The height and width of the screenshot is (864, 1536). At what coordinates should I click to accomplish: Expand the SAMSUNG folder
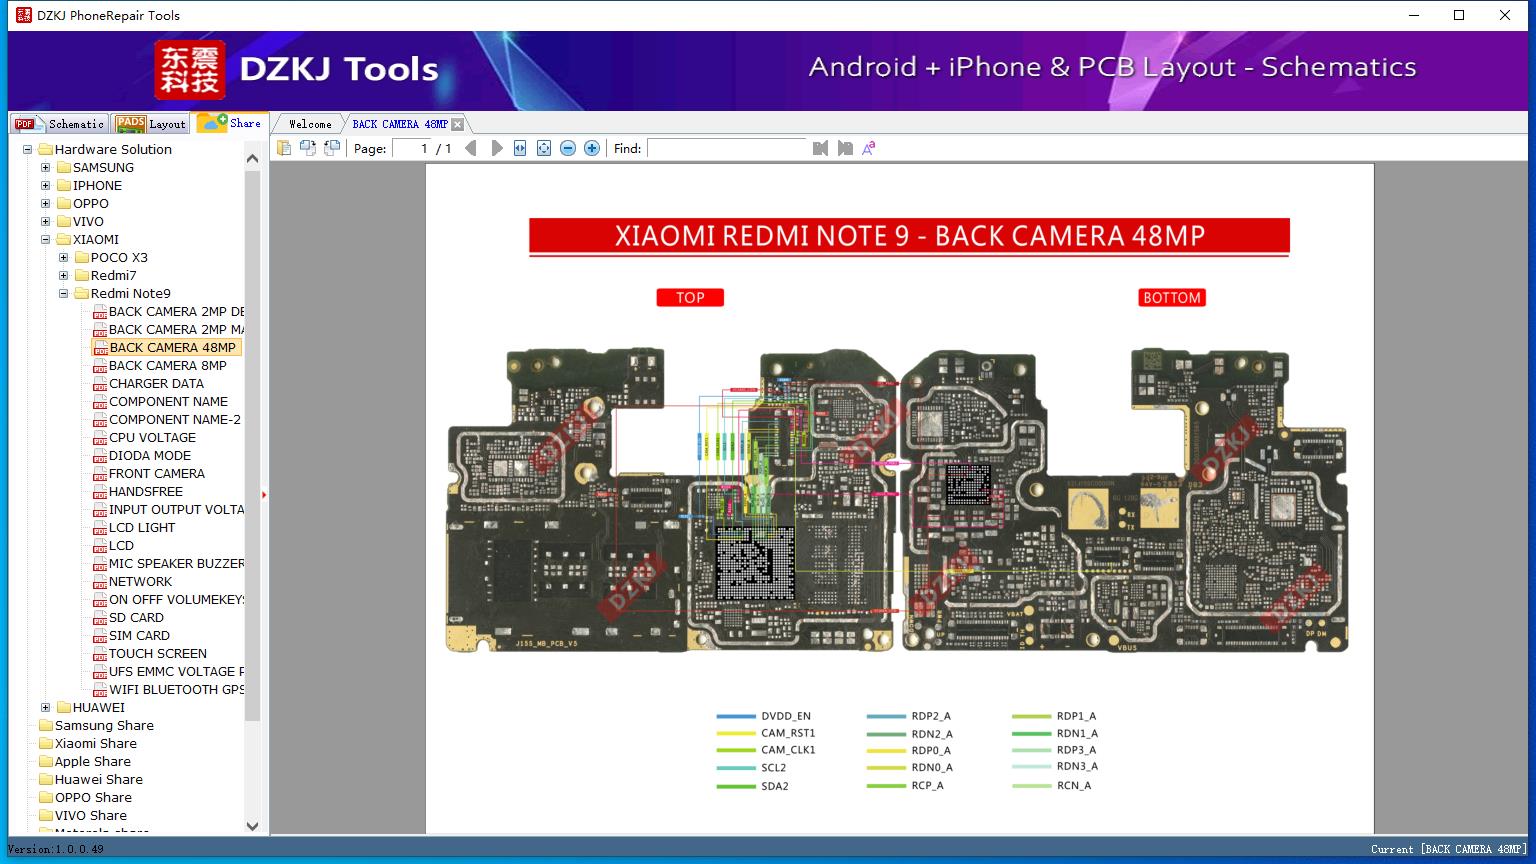coord(46,168)
